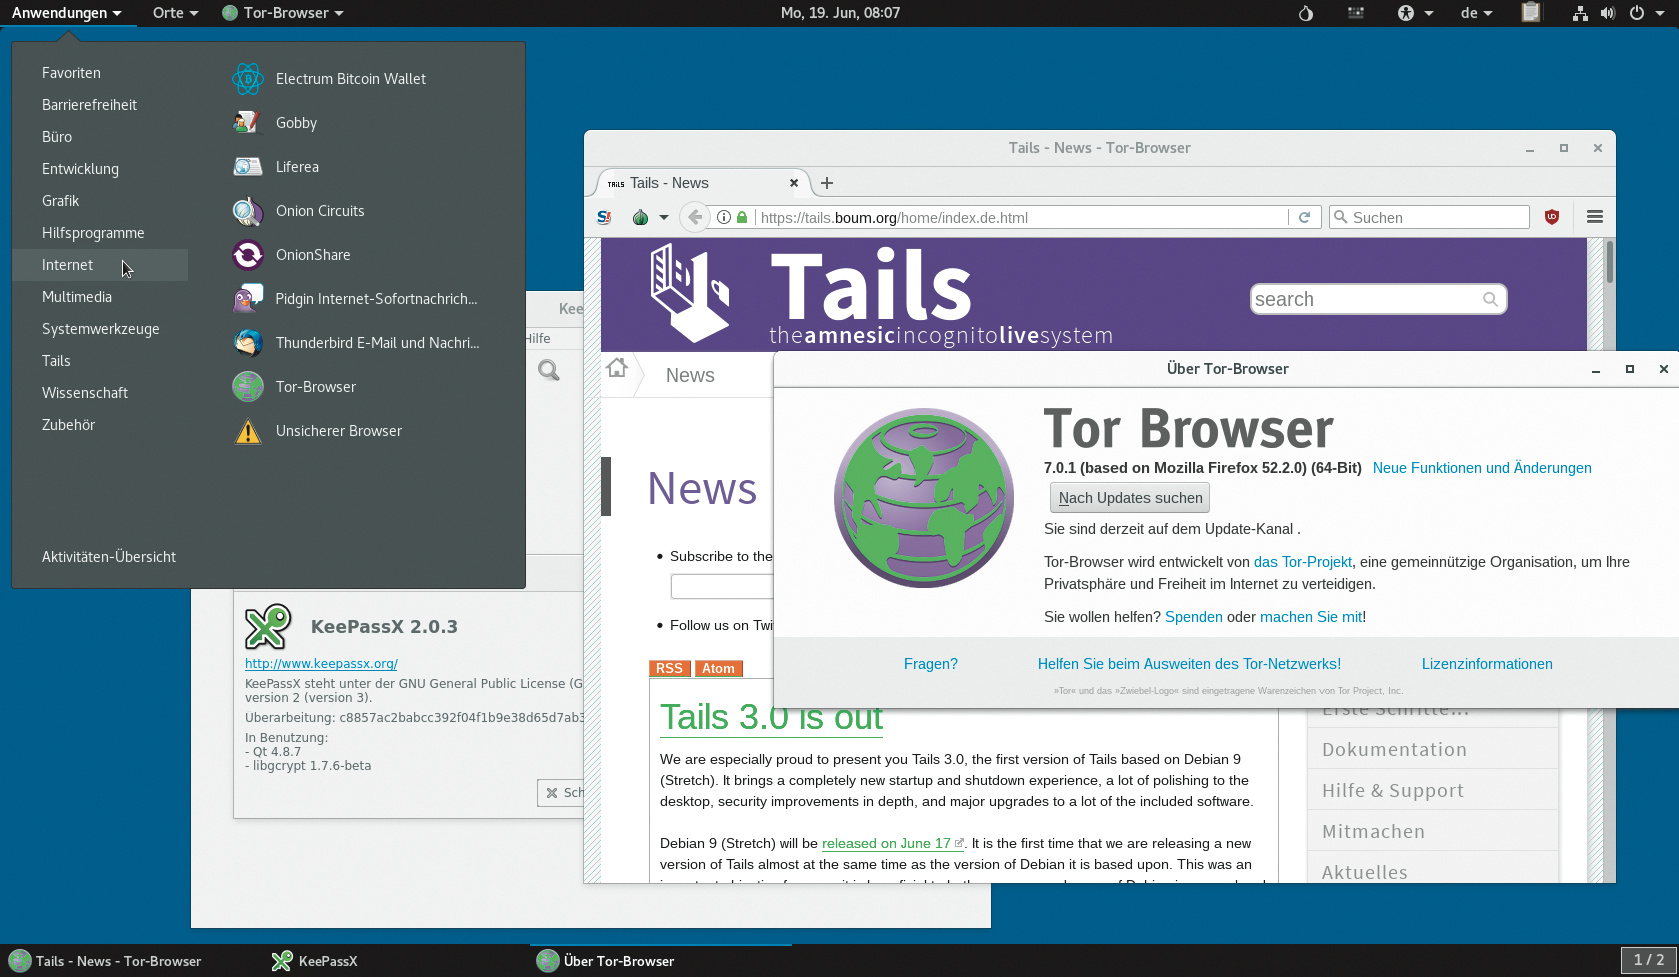This screenshot has width=1679, height=977.
Task: Open the Büro category
Action: click(x=57, y=137)
